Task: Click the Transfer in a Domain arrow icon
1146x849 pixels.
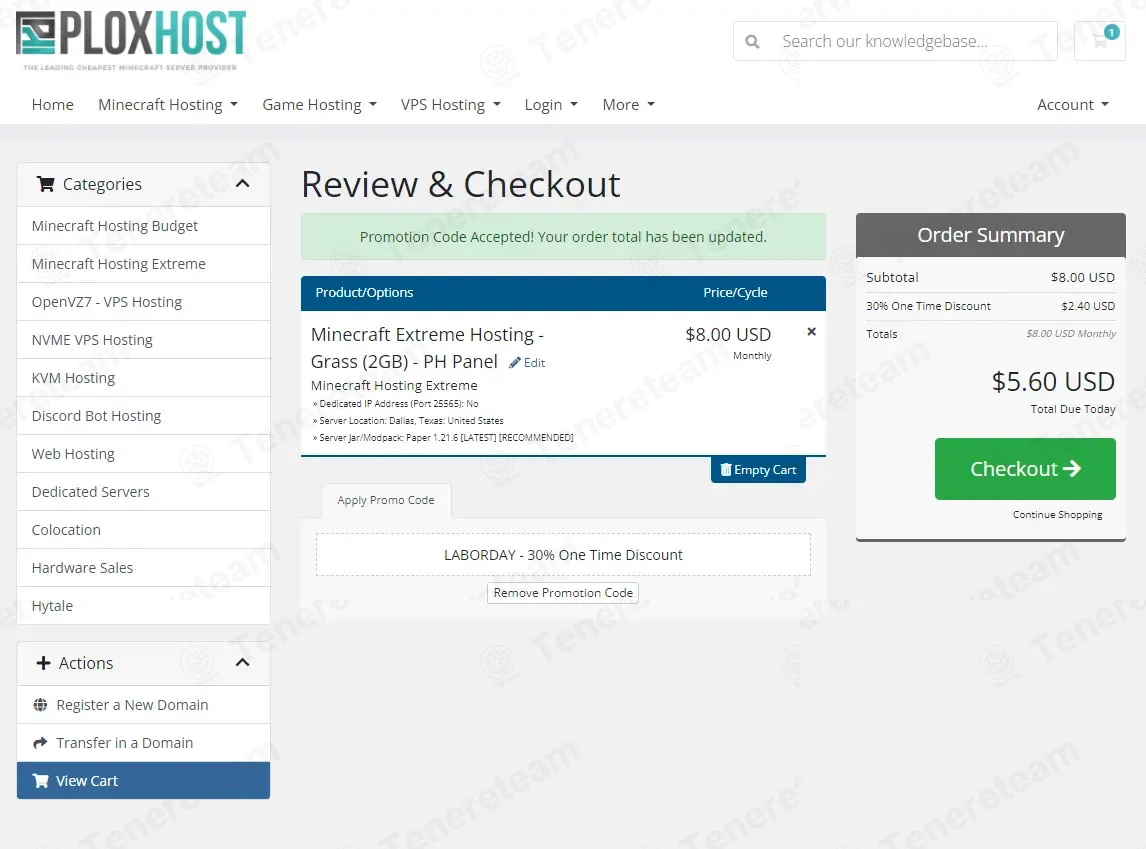Action: pyautogui.click(x=40, y=743)
